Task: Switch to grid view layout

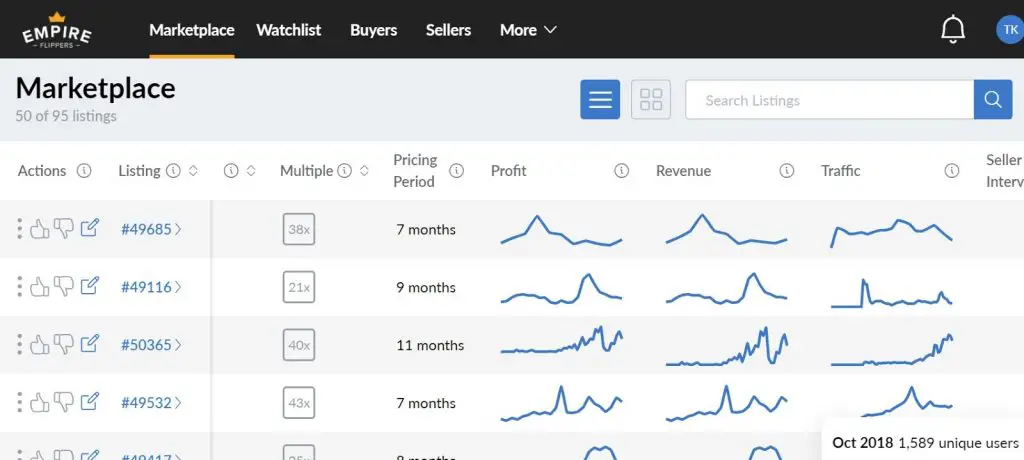Action: (651, 99)
